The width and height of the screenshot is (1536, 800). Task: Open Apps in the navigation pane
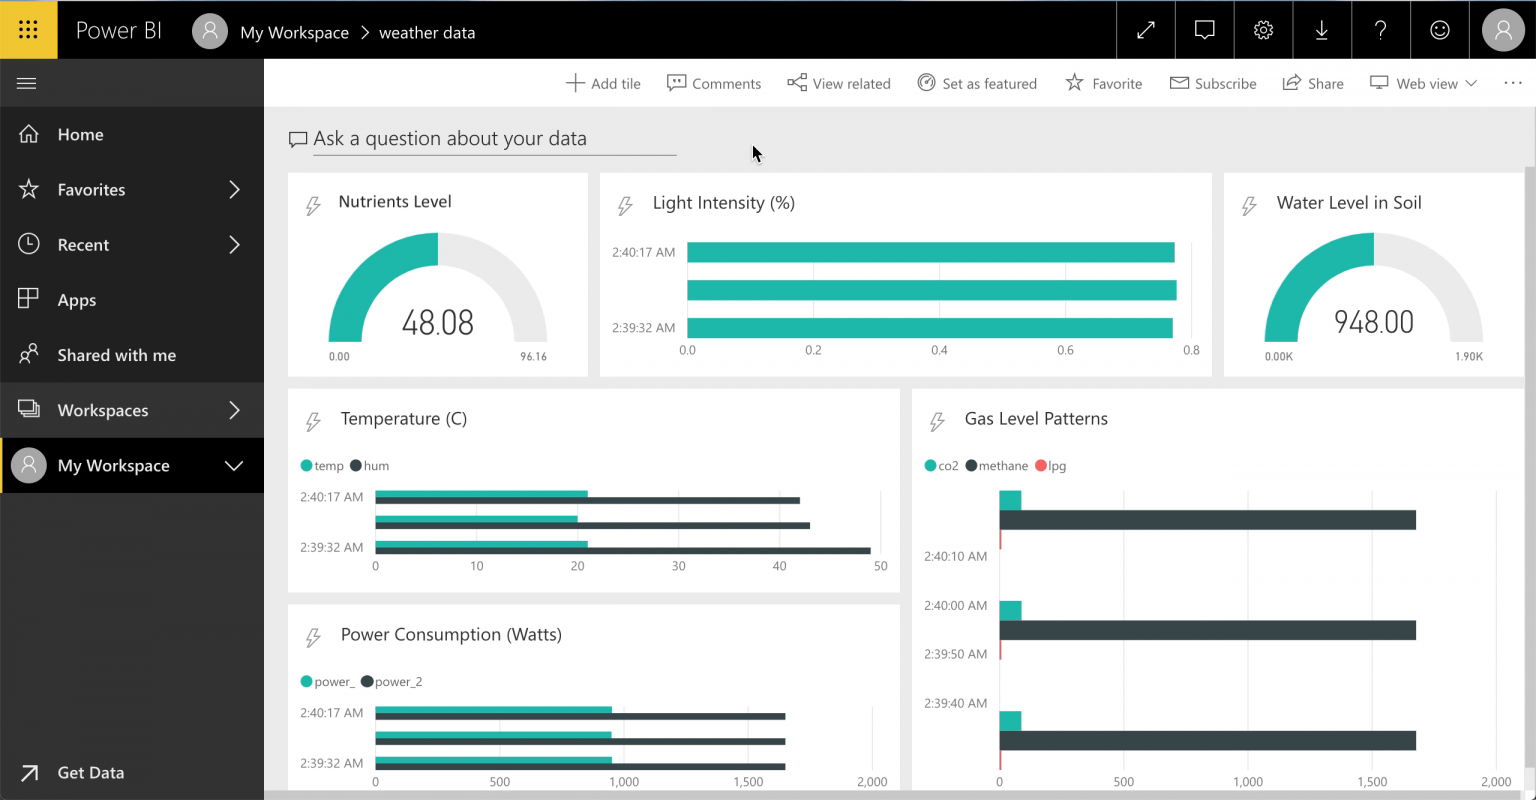coord(132,299)
